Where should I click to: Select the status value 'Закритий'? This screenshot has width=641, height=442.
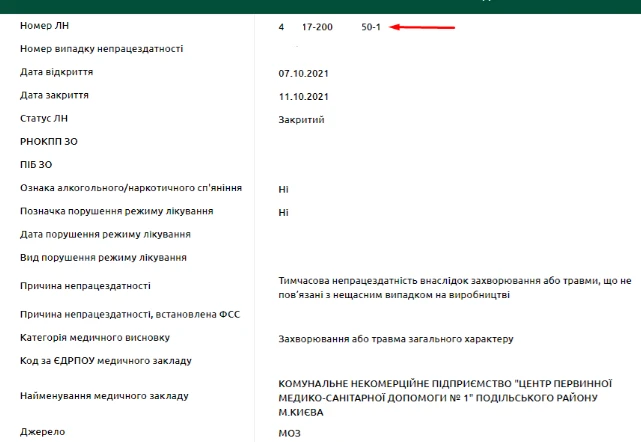(301, 120)
